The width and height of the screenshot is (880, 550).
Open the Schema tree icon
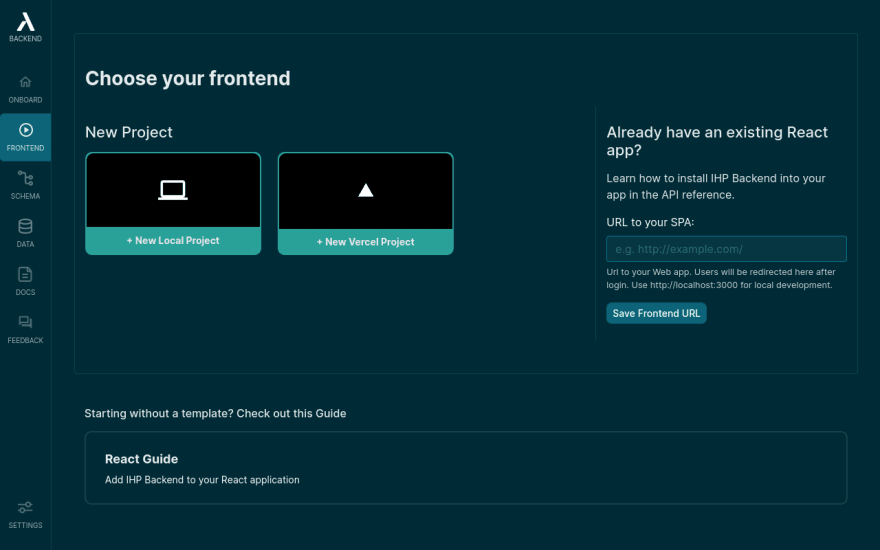25,178
